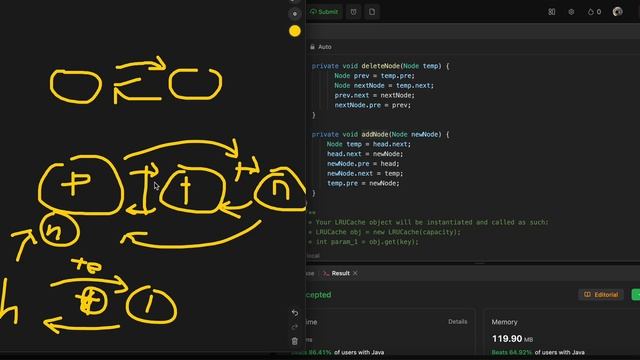The height and width of the screenshot is (360, 640).
Task: Click the 'head.next = newNode;' code line
Action: coord(365,154)
